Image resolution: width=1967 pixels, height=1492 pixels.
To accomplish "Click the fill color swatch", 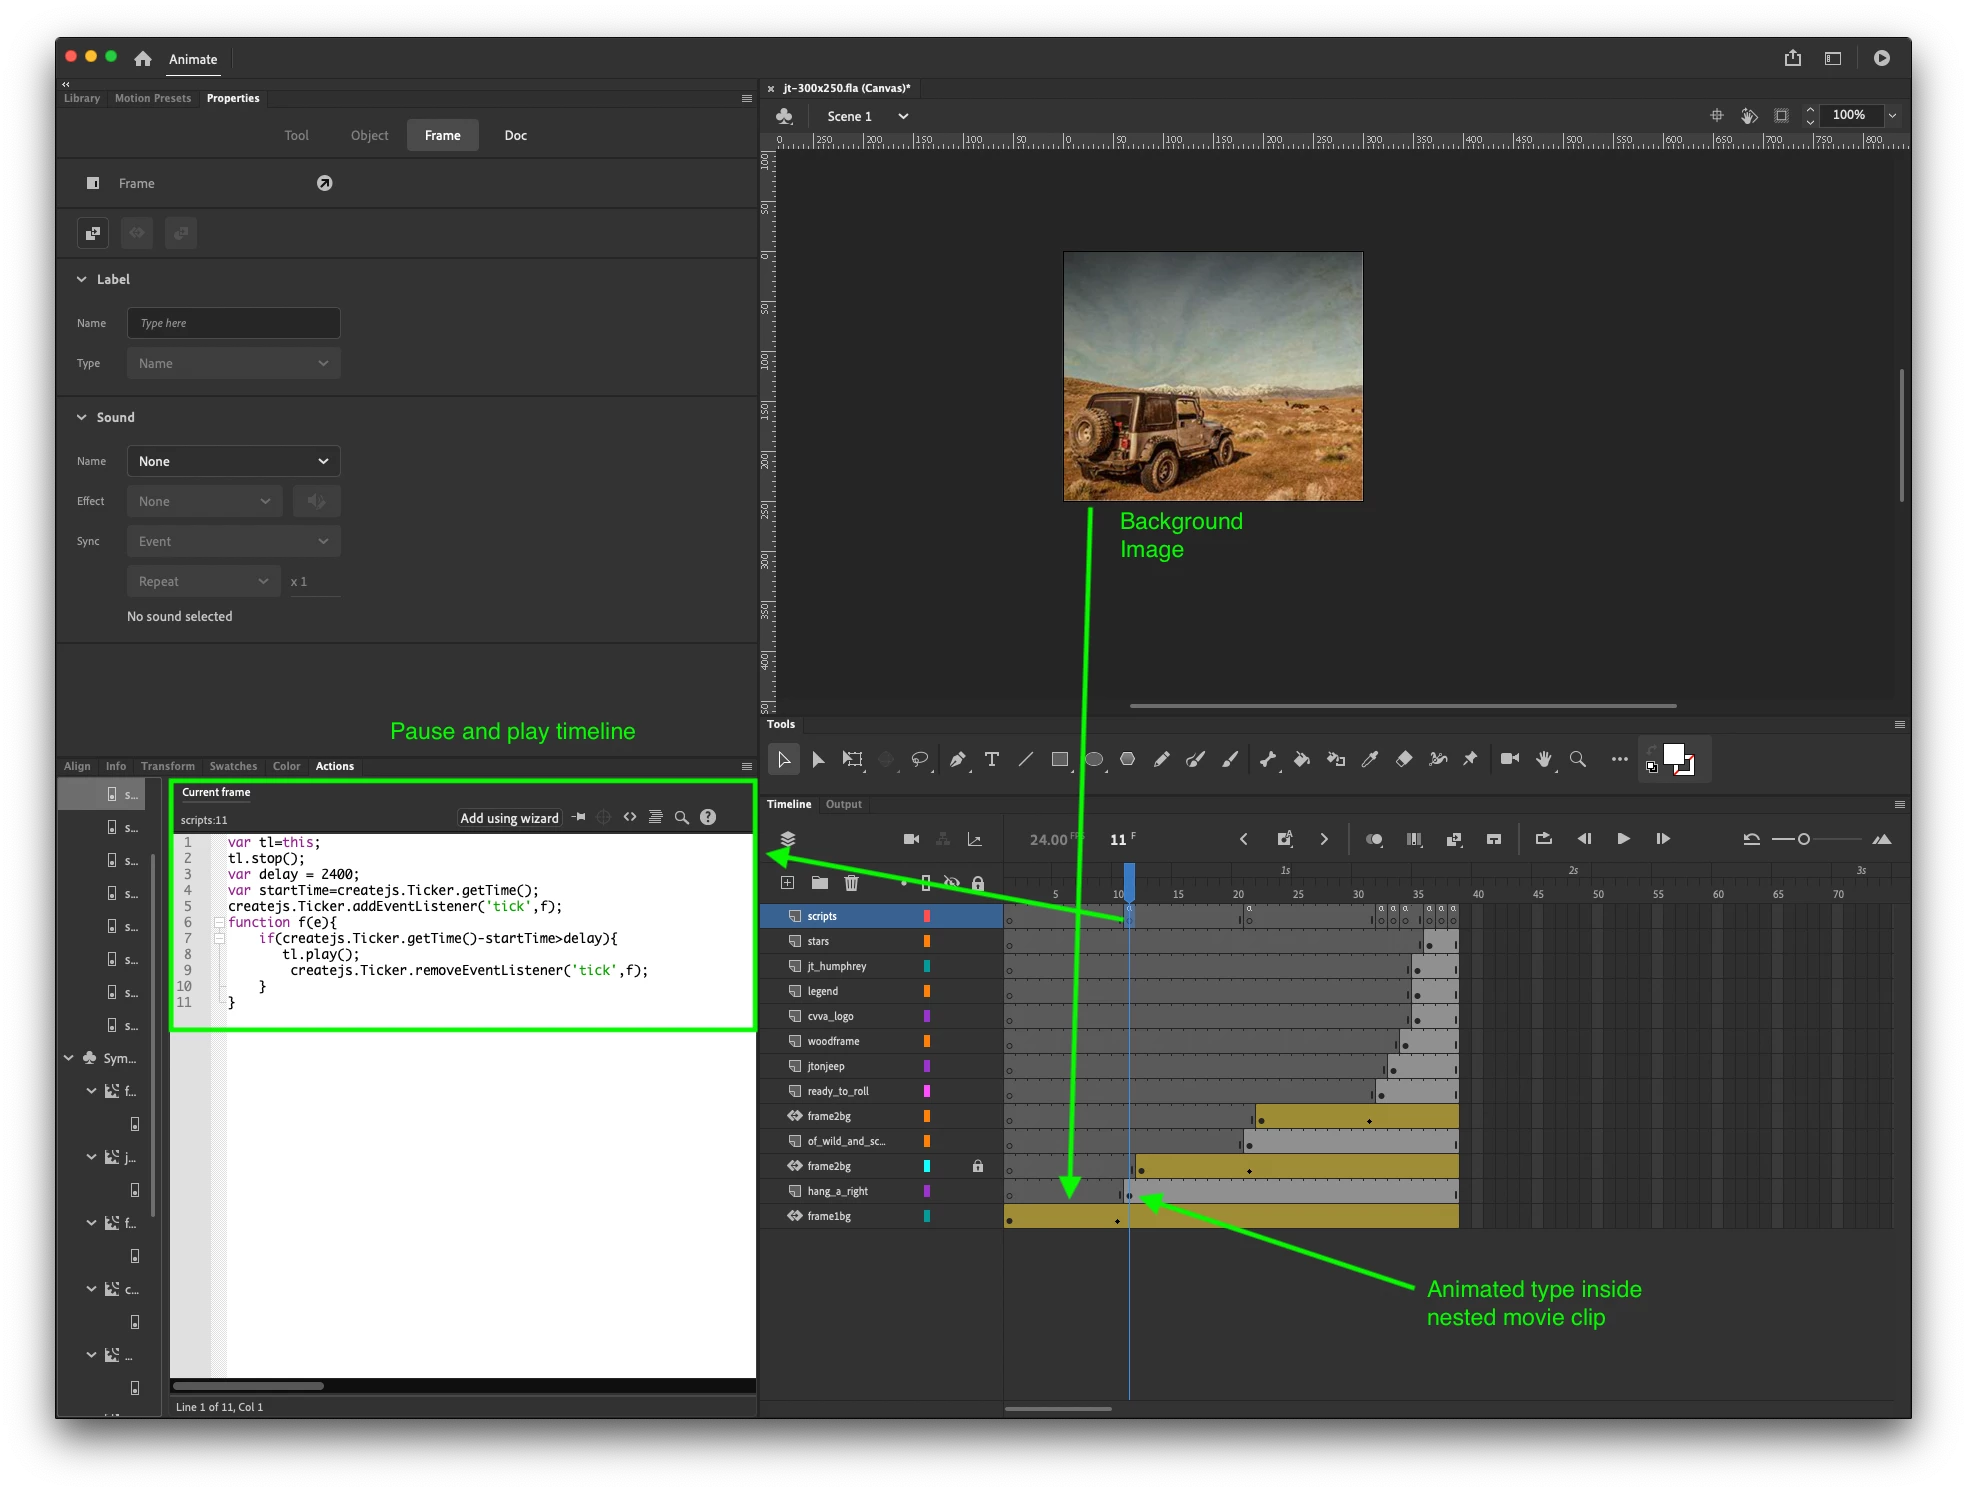I will [1674, 754].
